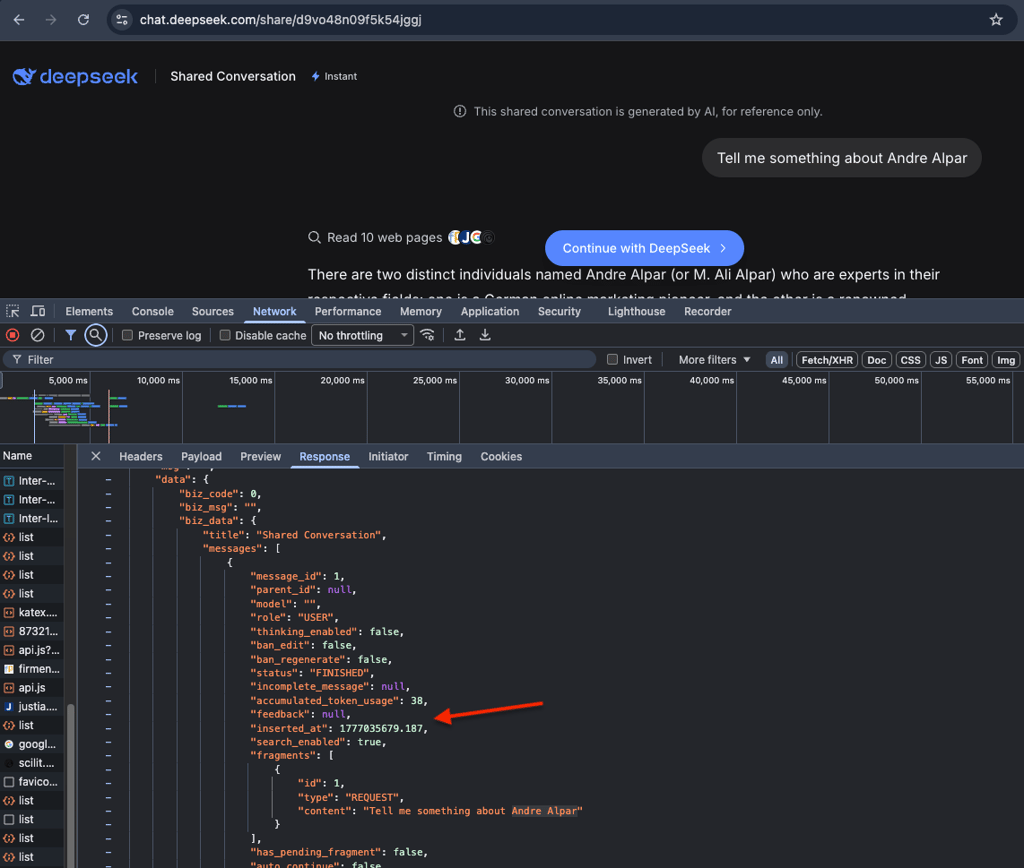Open the Timing tab
The width and height of the screenshot is (1024, 868).
(x=444, y=457)
